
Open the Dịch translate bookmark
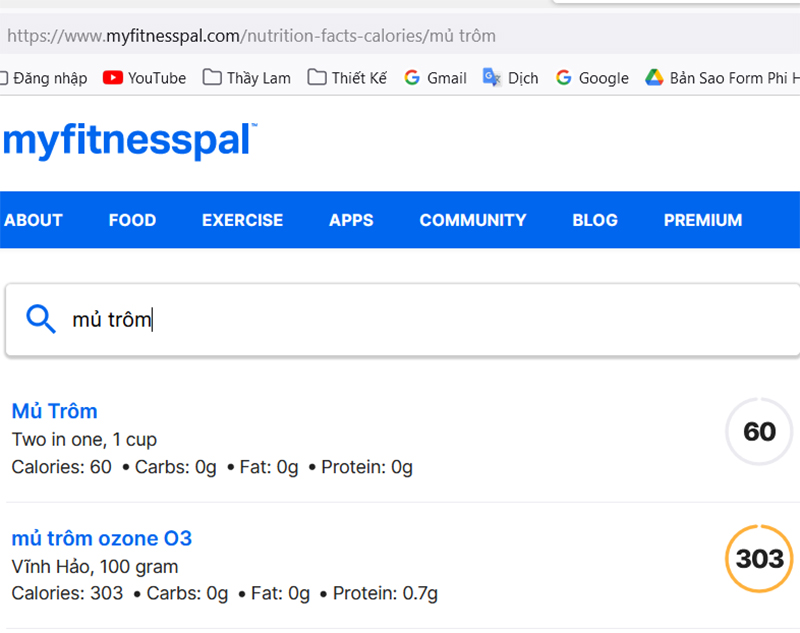[511, 78]
